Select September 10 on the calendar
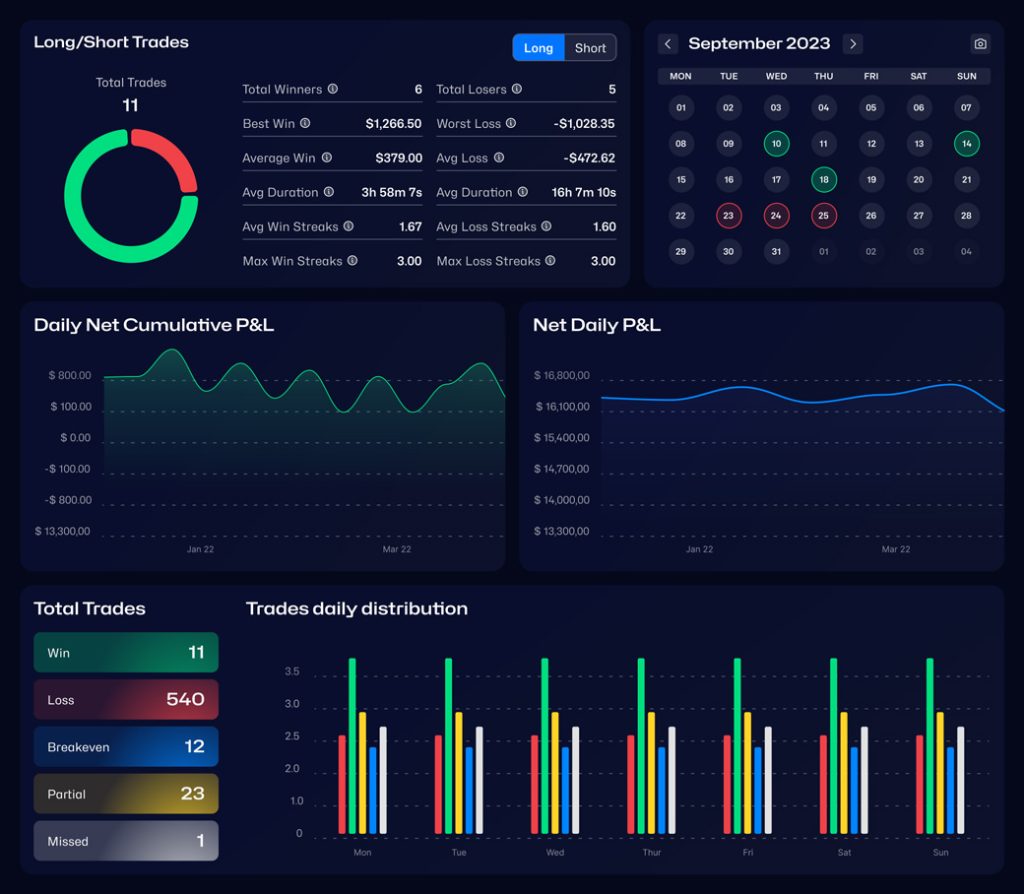The height and width of the screenshot is (894, 1024). coord(776,144)
